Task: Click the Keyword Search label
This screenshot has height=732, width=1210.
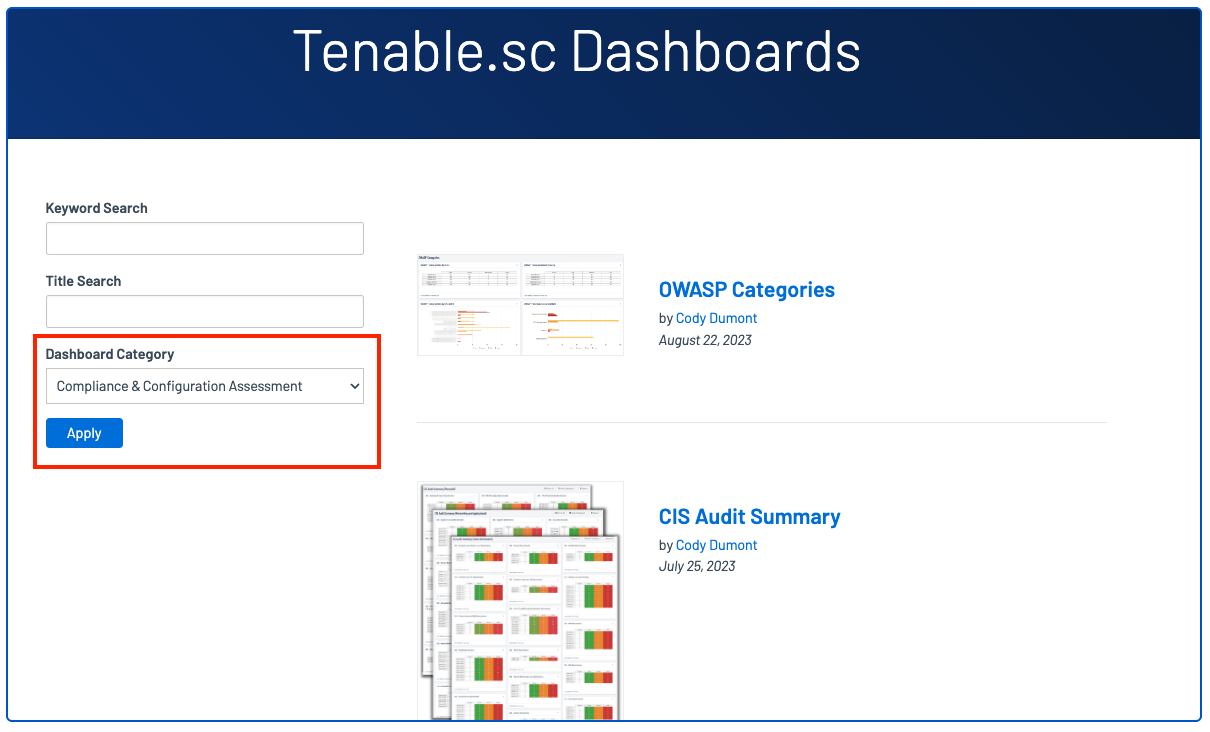Action: [x=97, y=208]
